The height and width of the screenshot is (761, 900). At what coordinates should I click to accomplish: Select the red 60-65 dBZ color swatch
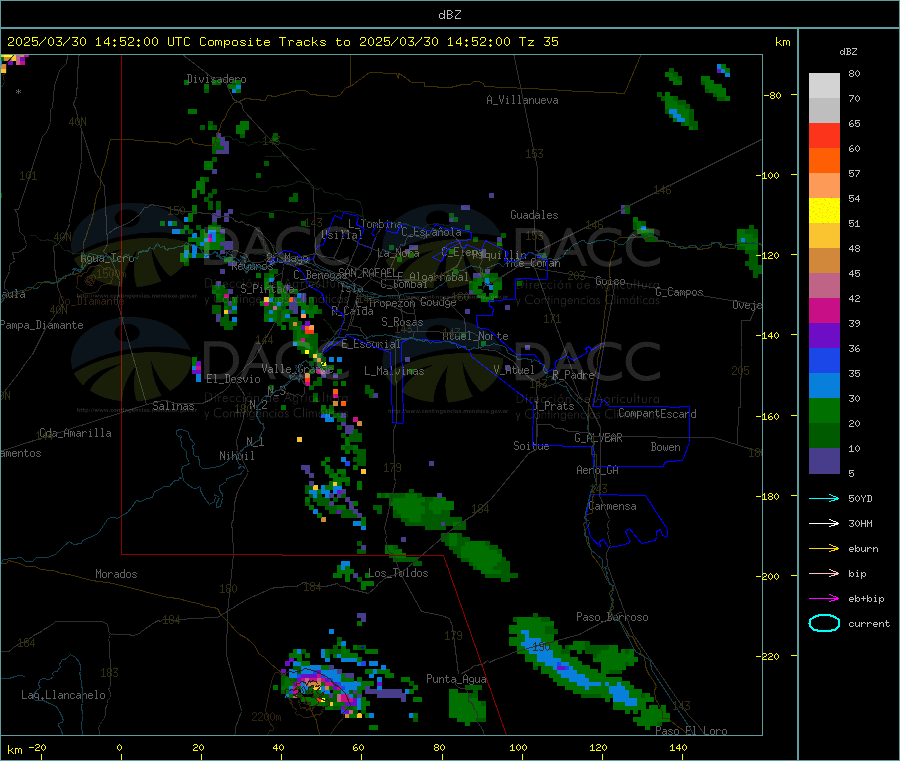click(824, 135)
